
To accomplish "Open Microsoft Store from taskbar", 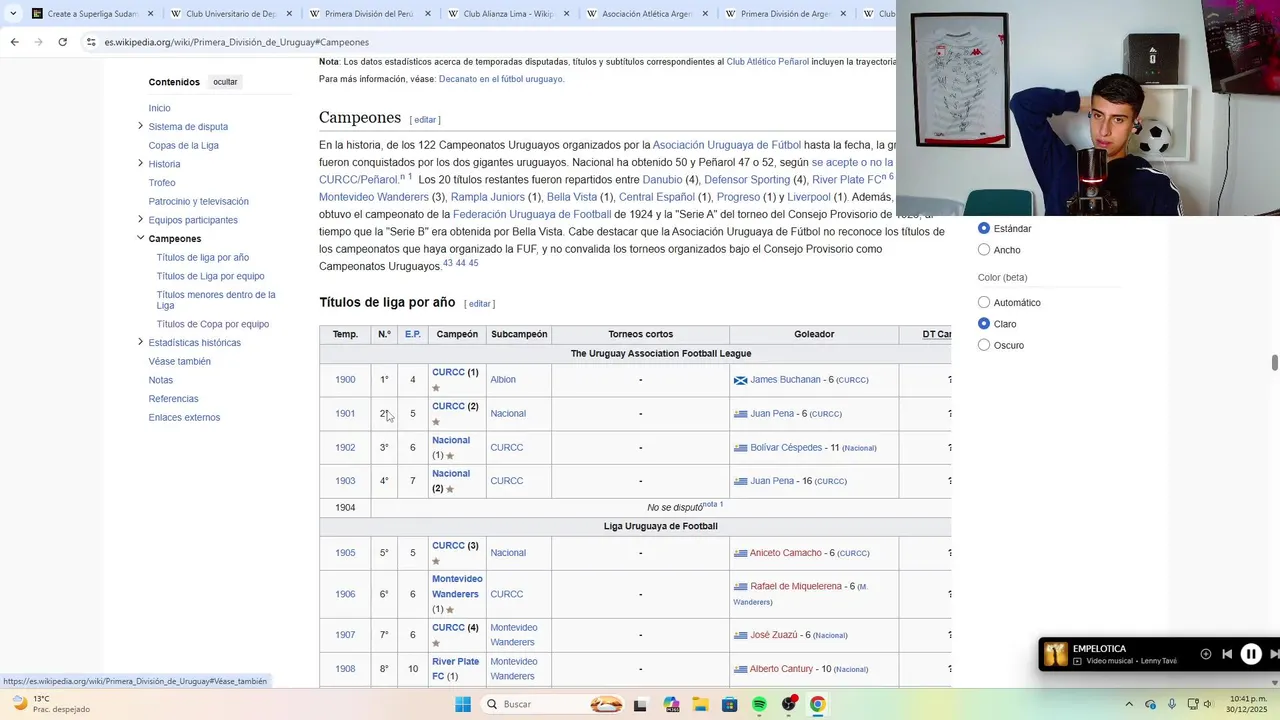I will click(x=730, y=704).
